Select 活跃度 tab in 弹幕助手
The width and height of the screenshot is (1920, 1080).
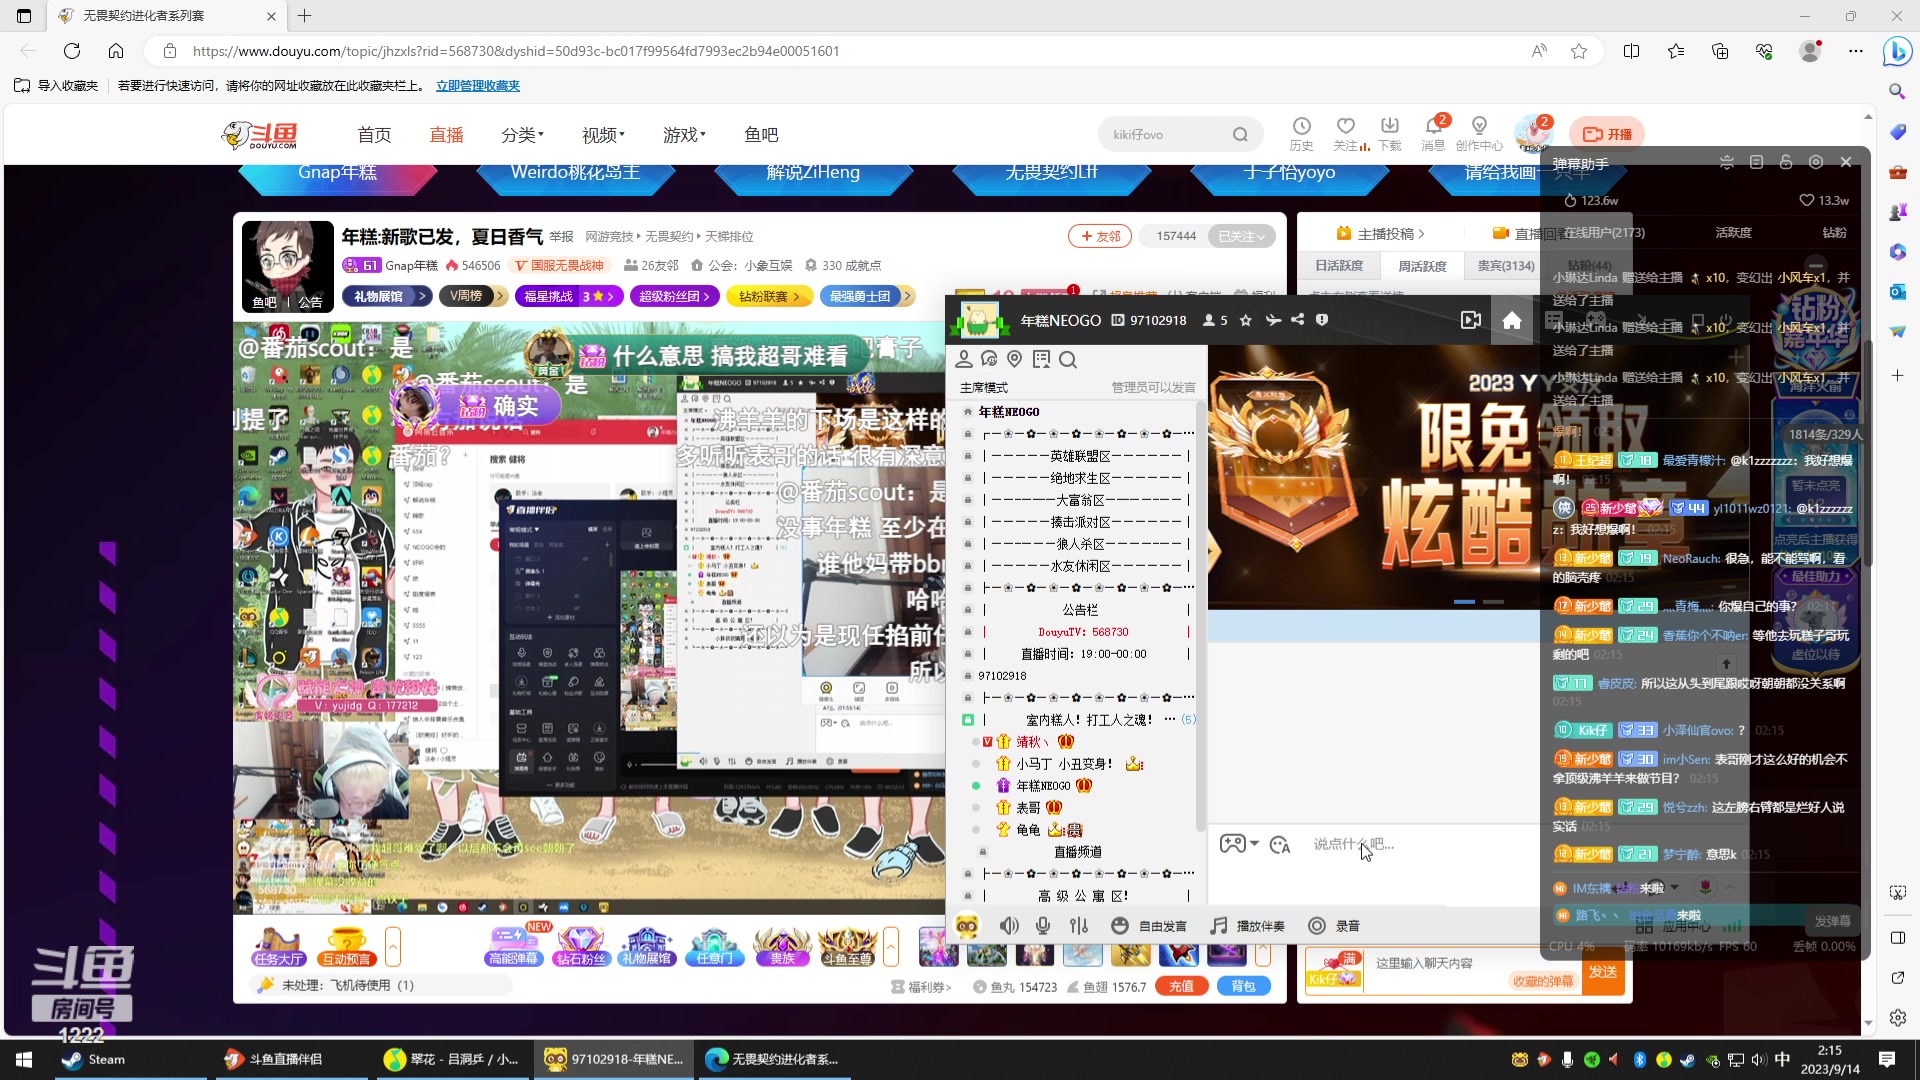click(x=1733, y=232)
